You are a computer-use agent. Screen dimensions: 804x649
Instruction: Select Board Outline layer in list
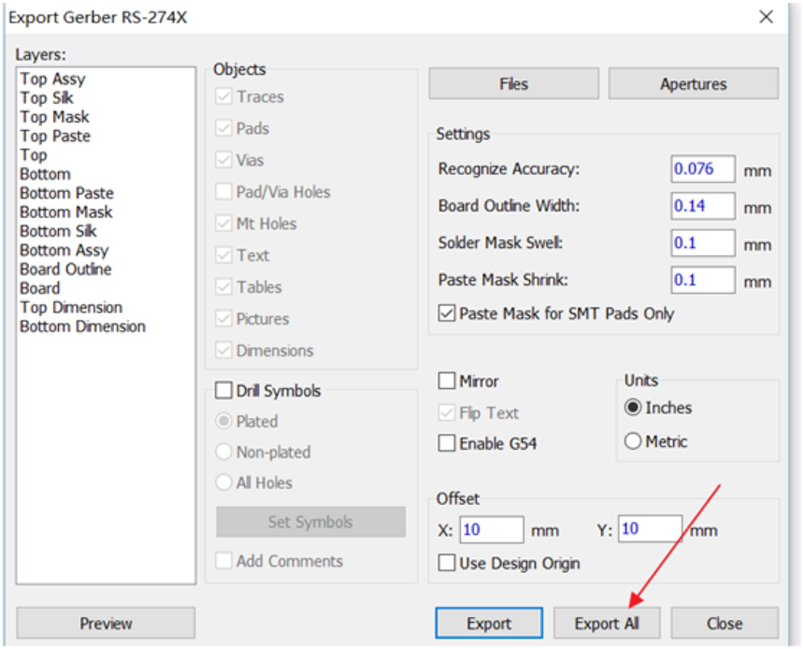[x=66, y=269]
